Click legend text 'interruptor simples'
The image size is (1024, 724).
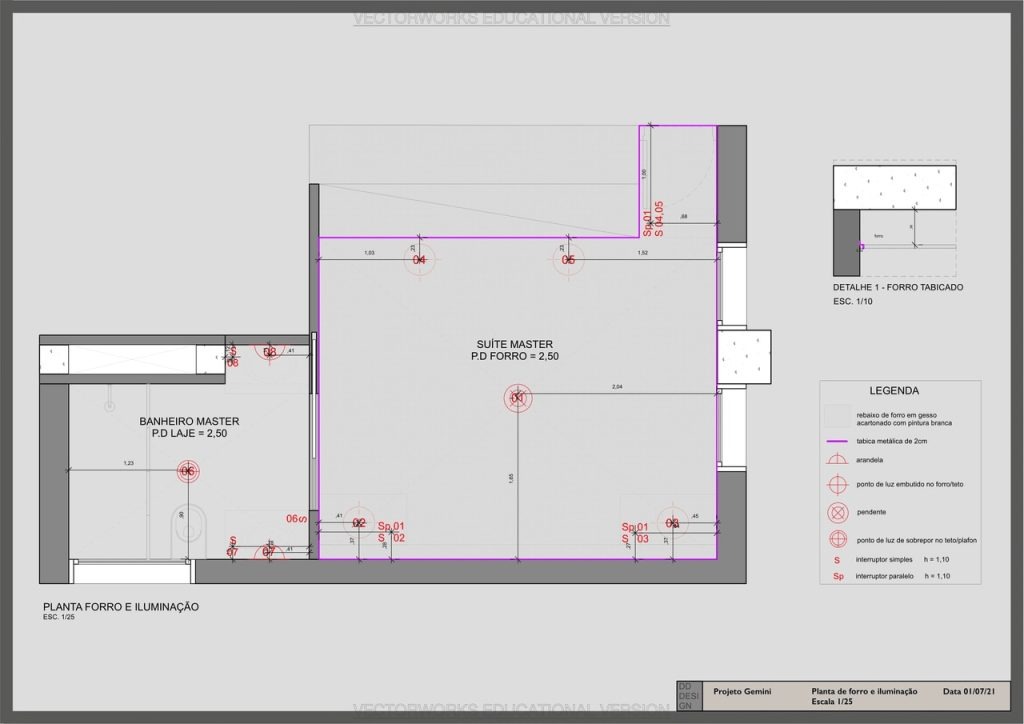[x=884, y=560]
